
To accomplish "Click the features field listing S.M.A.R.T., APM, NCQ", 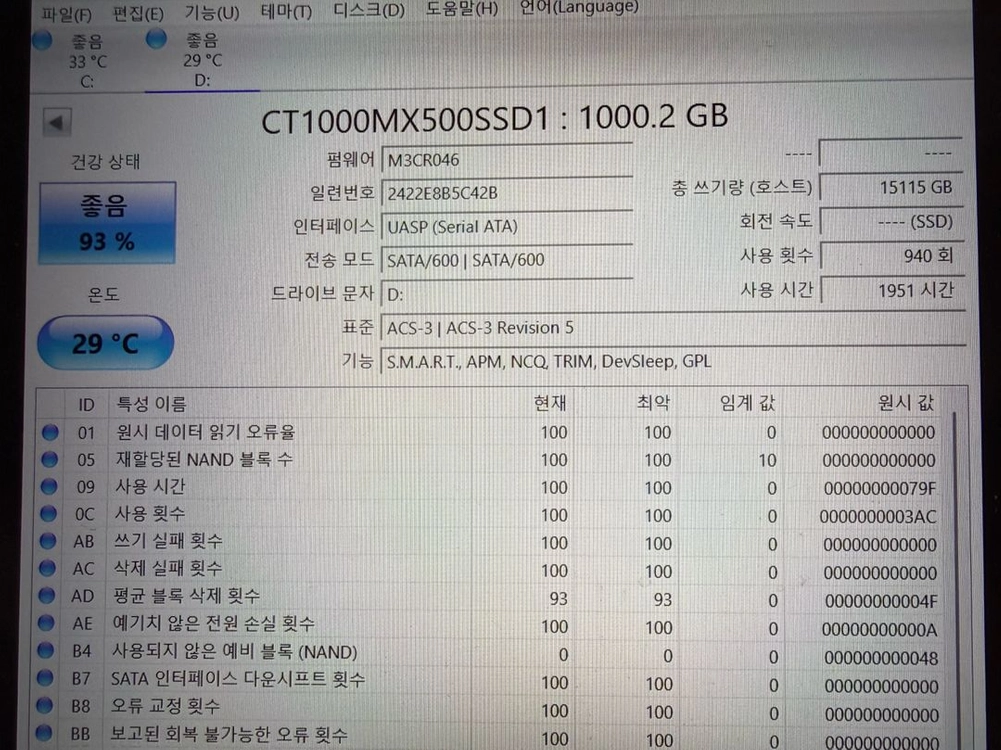I will [673, 362].
